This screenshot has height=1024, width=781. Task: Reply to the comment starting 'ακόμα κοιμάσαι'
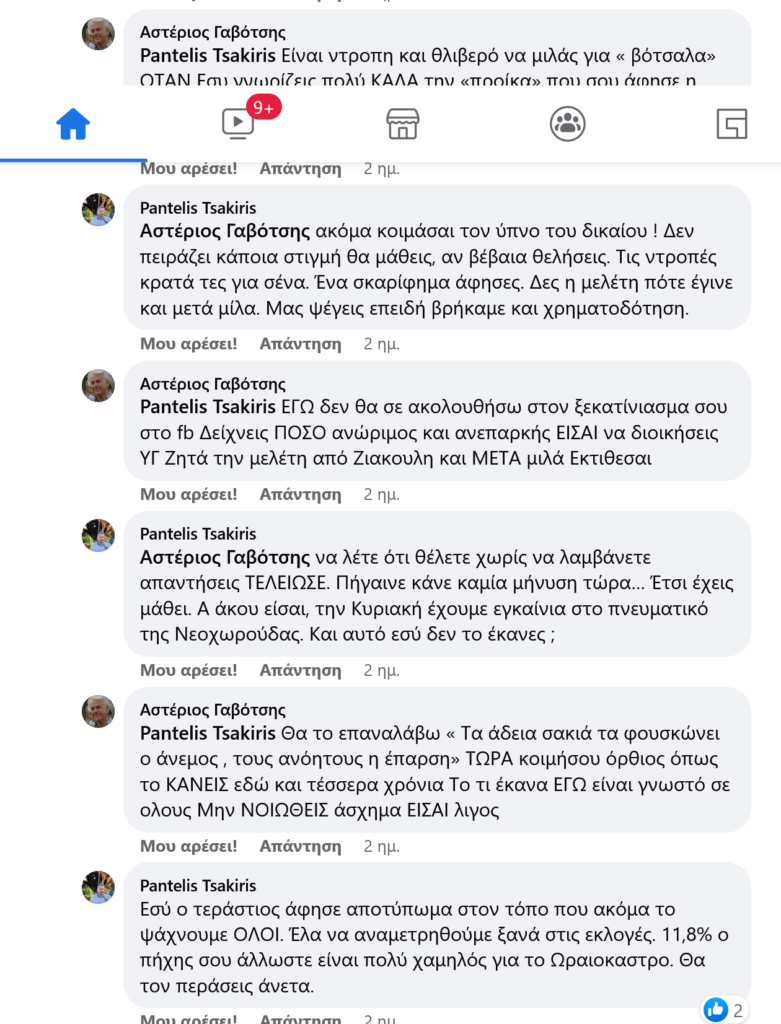300,343
